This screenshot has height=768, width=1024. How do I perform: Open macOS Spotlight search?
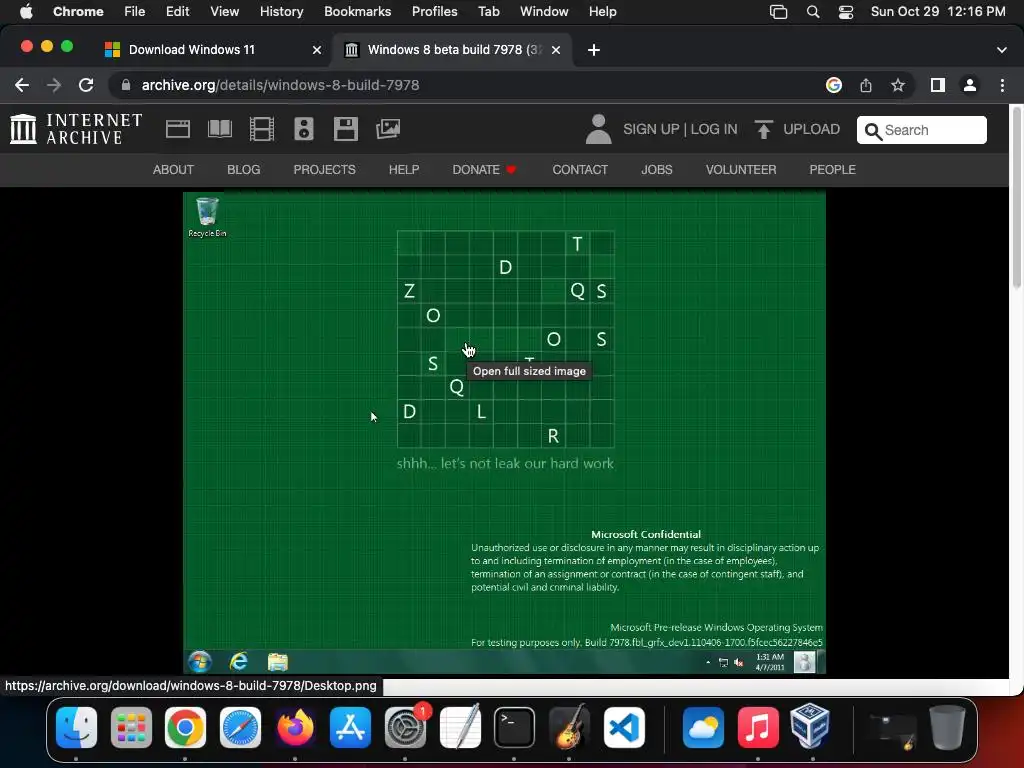pos(812,12)
